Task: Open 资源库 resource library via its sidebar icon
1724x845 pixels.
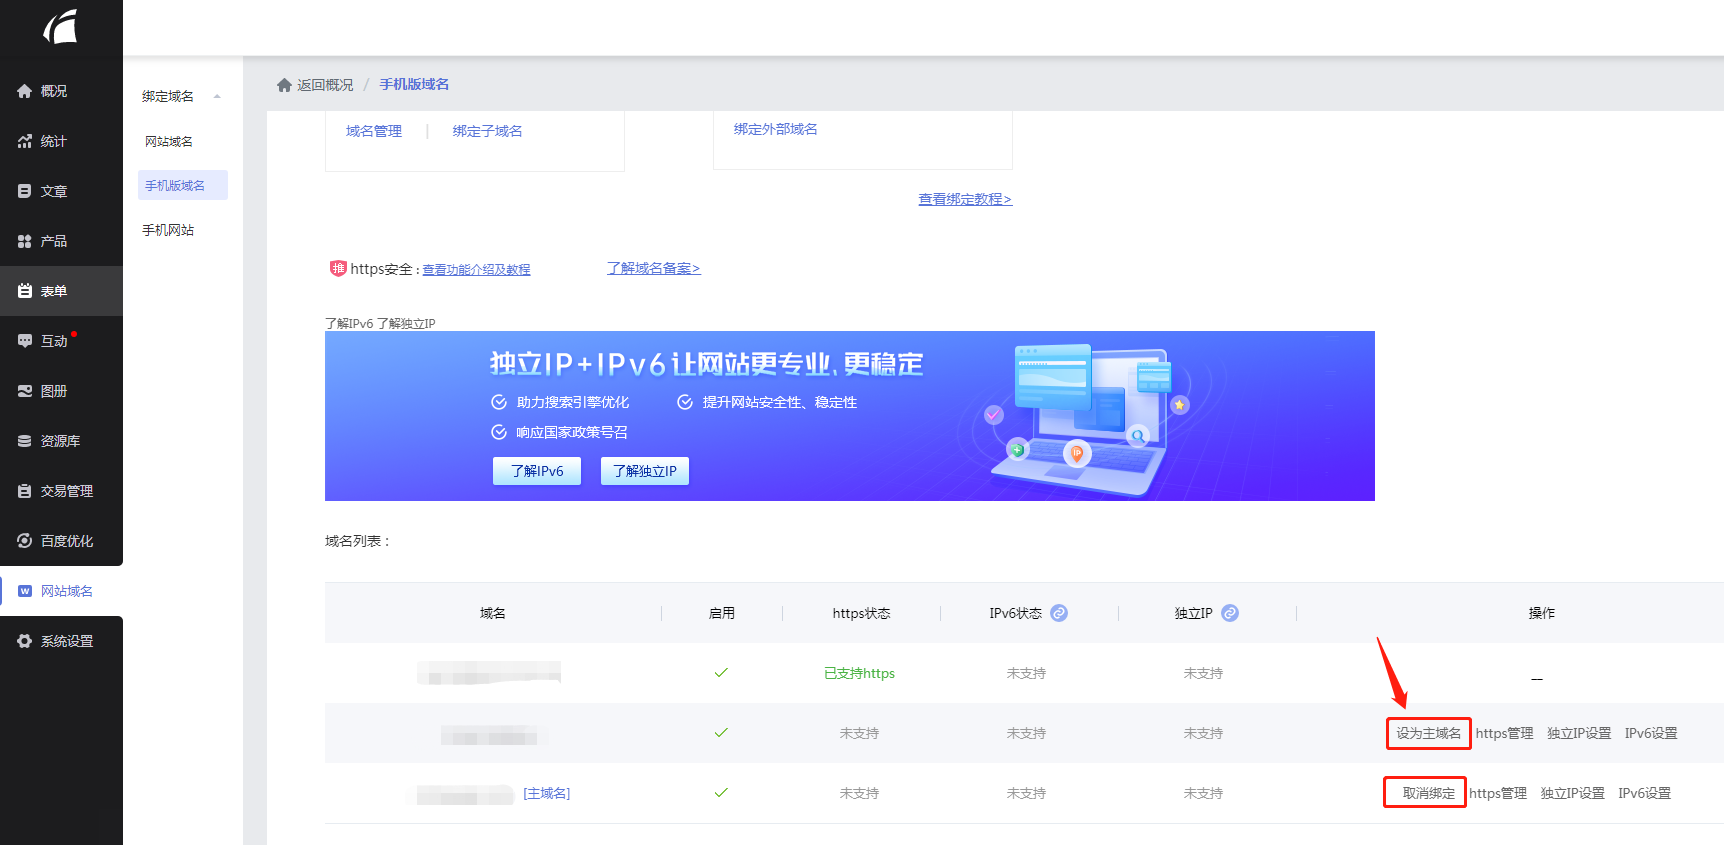Action: (24, 441)
